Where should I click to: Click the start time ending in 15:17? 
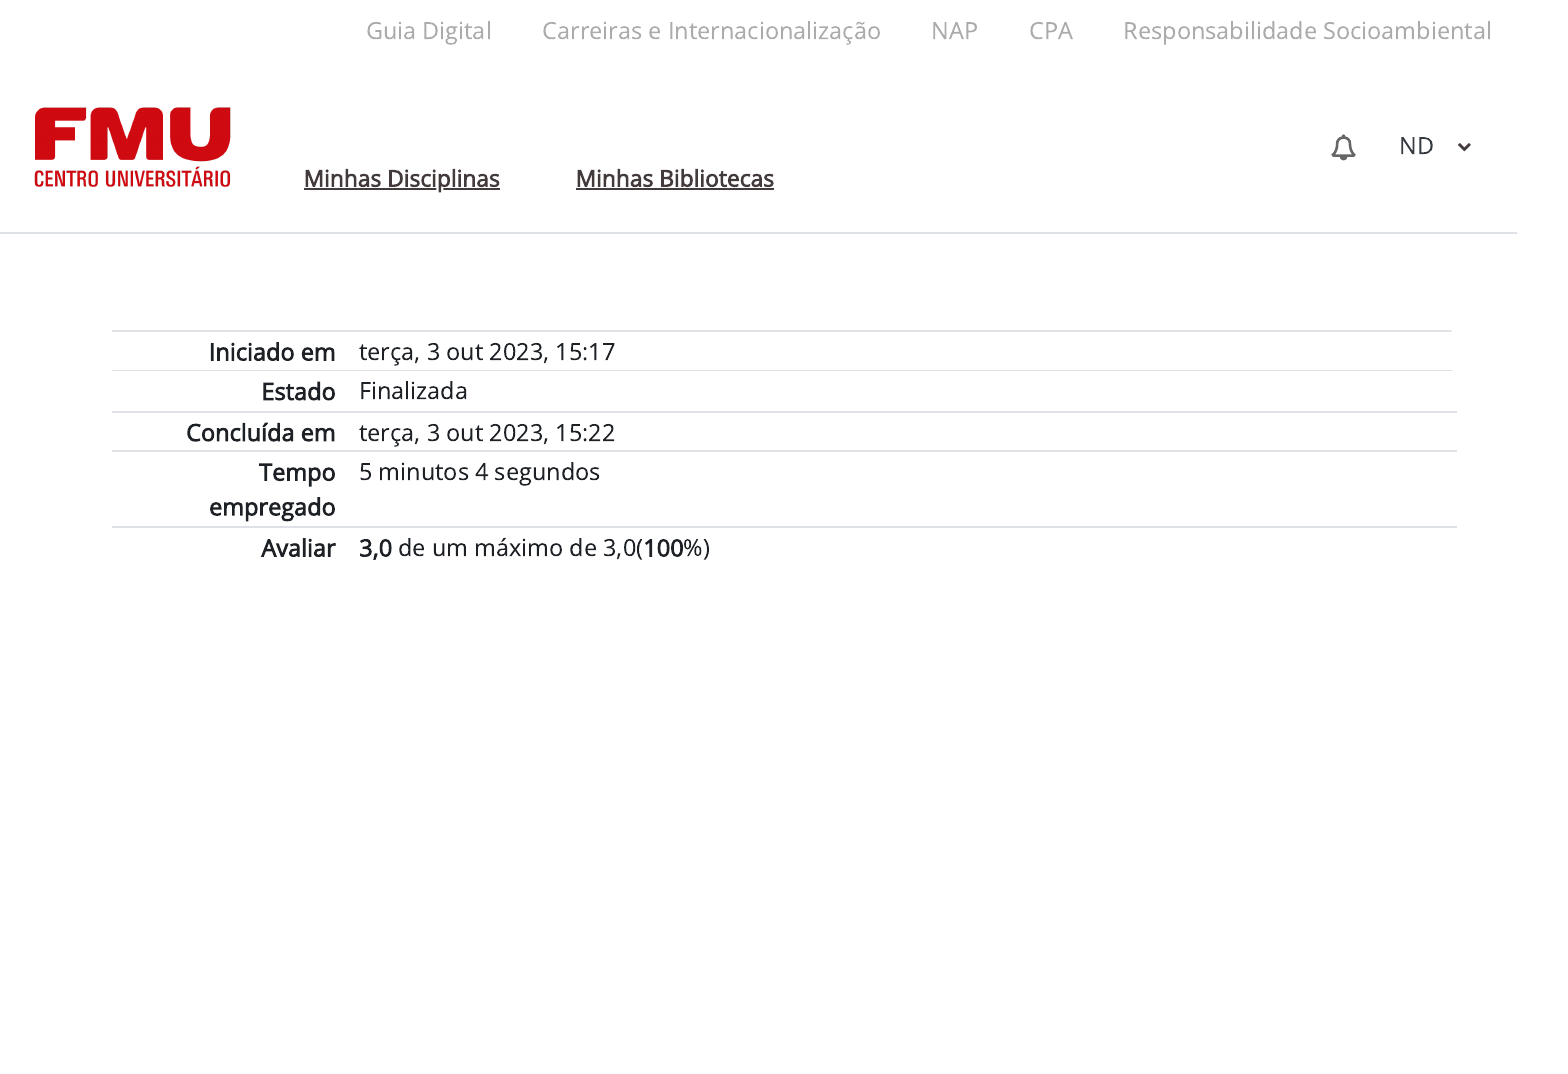coord(487,352)
